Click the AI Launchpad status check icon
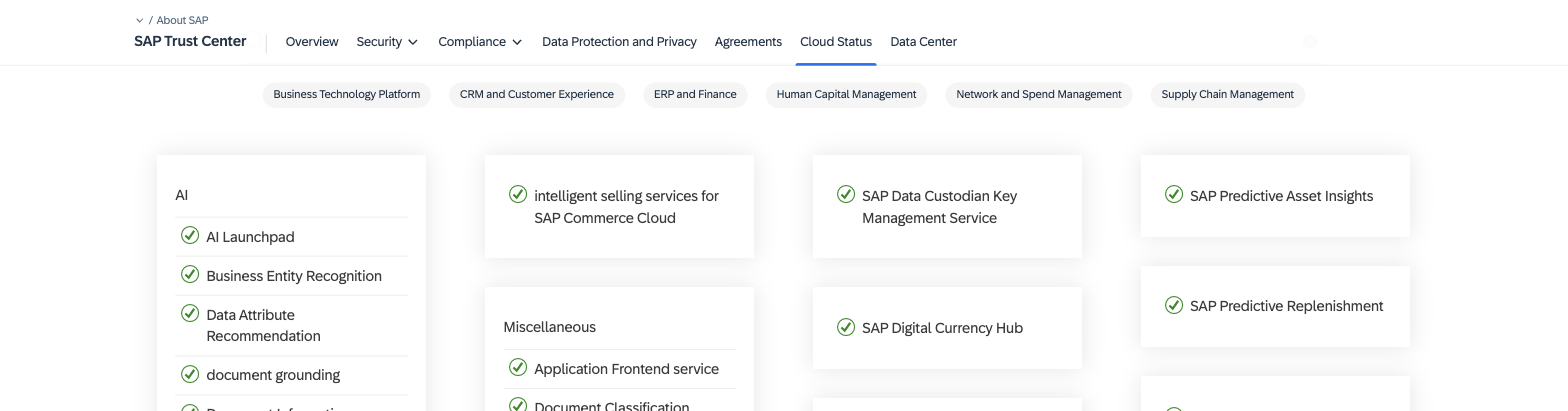This screenshot has width=1568, height=411. (x=189, y=236)
